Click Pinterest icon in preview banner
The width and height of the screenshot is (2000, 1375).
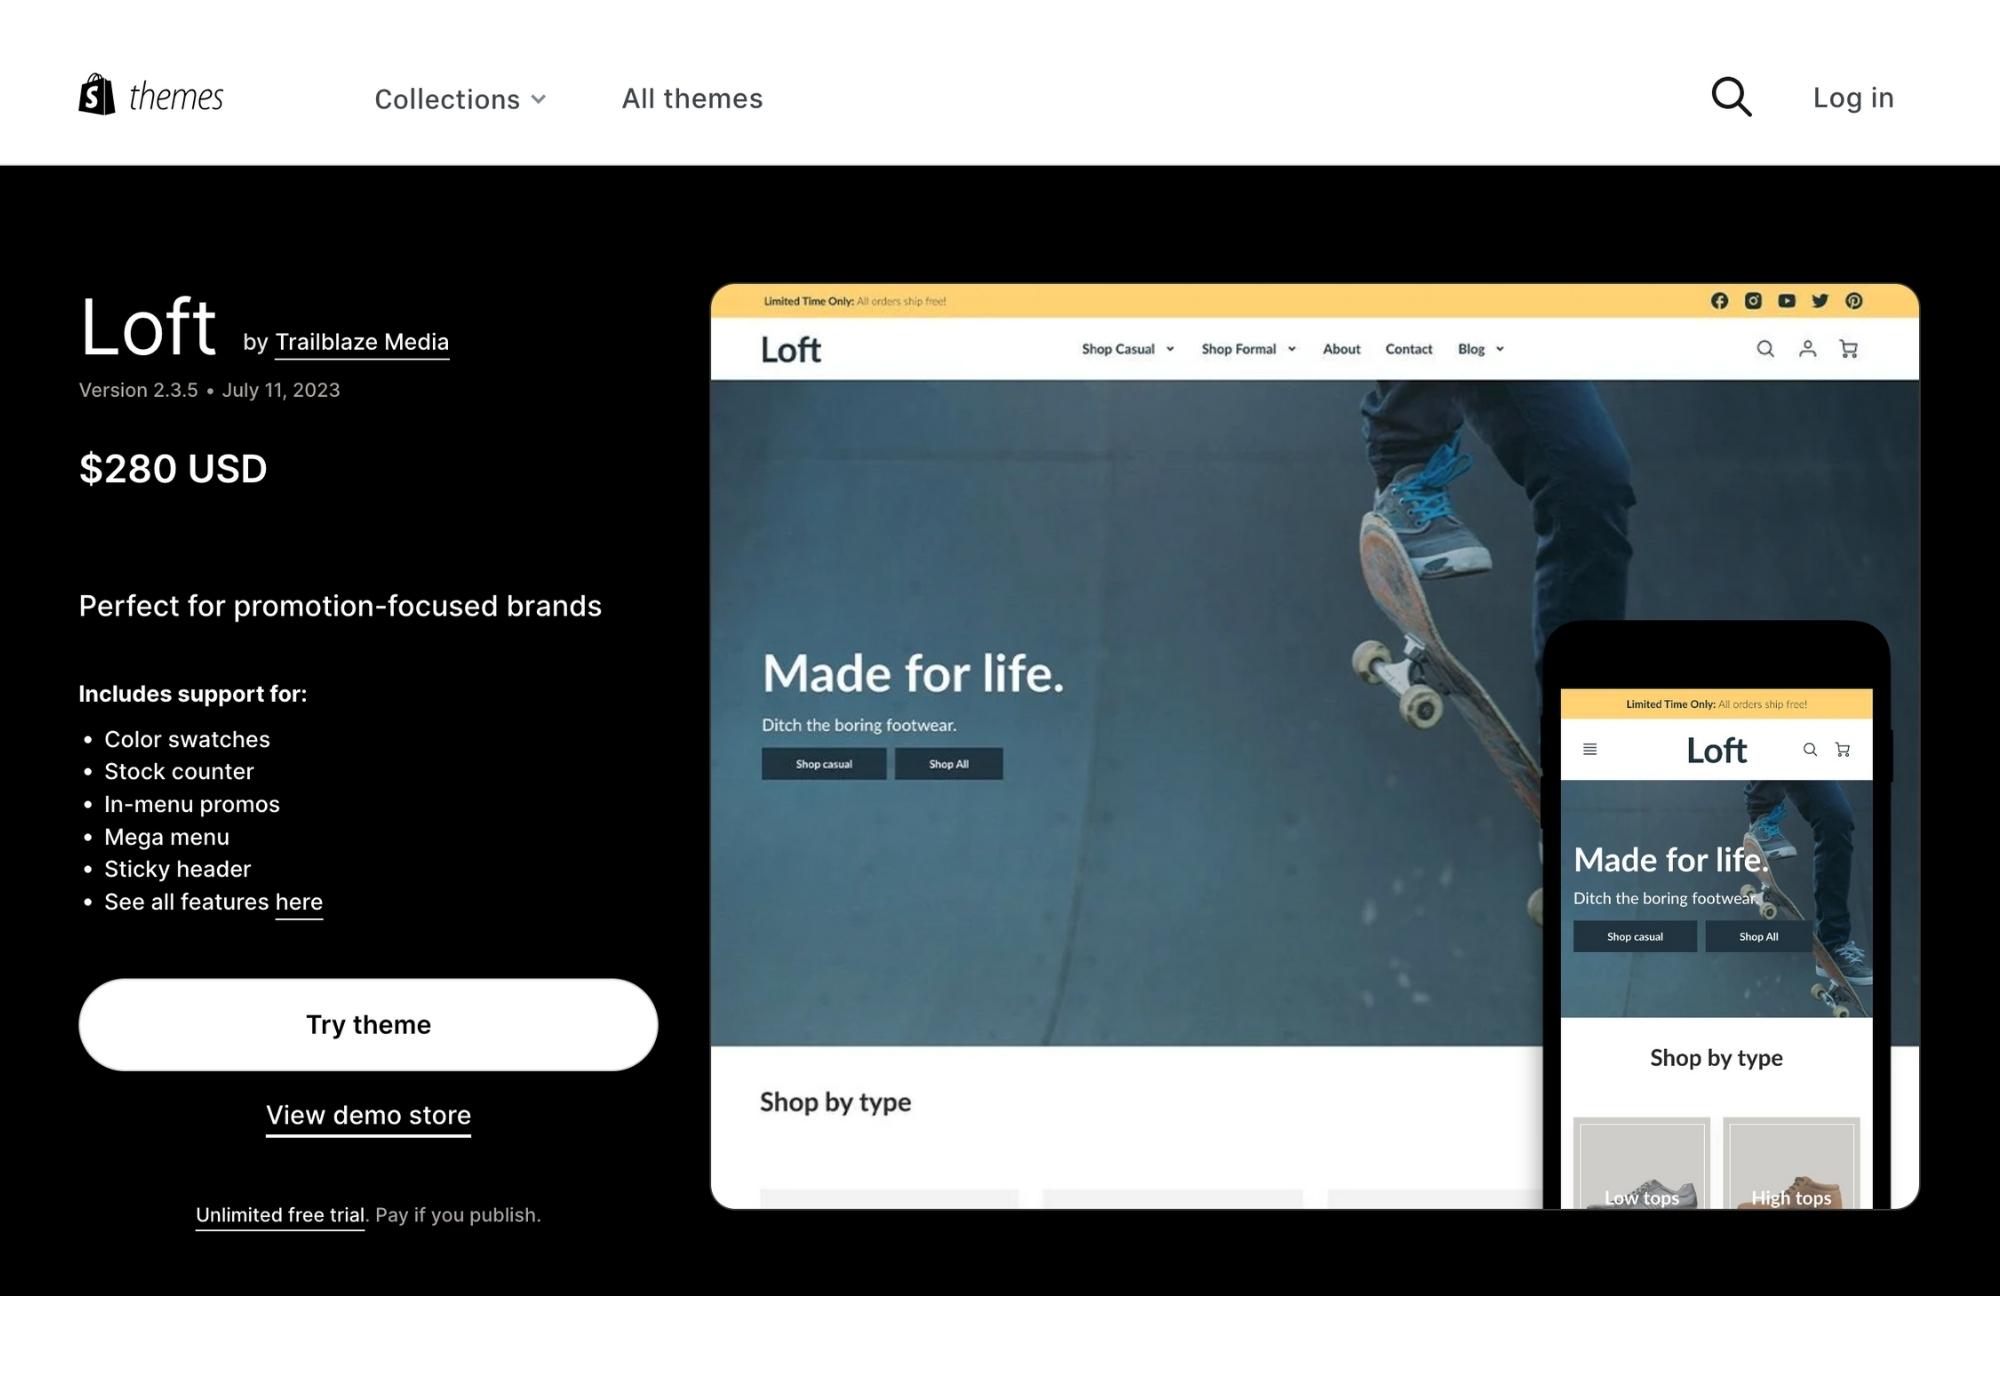1854,301
